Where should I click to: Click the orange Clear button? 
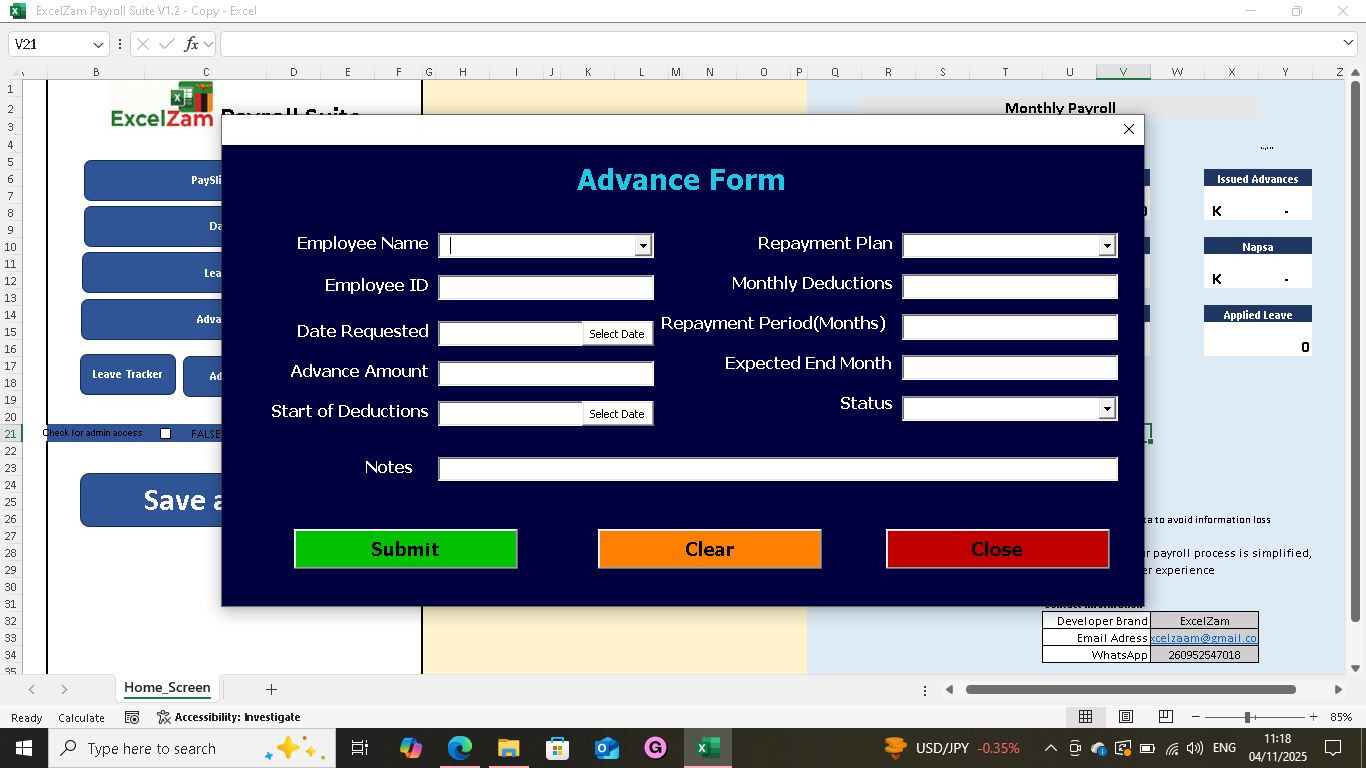pyautogui.click(x=709, y=549)
